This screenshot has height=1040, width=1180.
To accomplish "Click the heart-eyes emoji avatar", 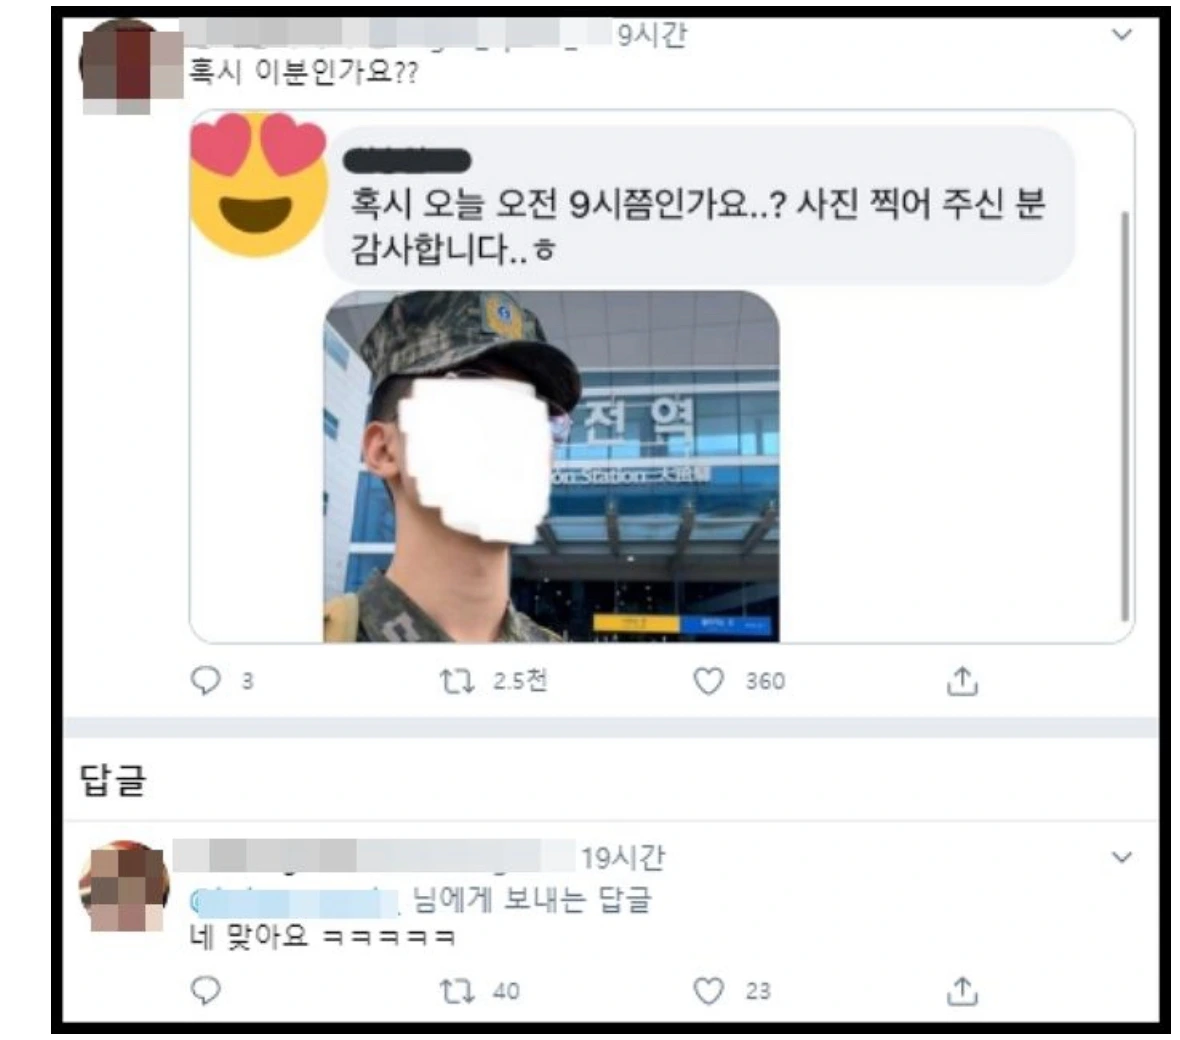I will coord(259,184).
